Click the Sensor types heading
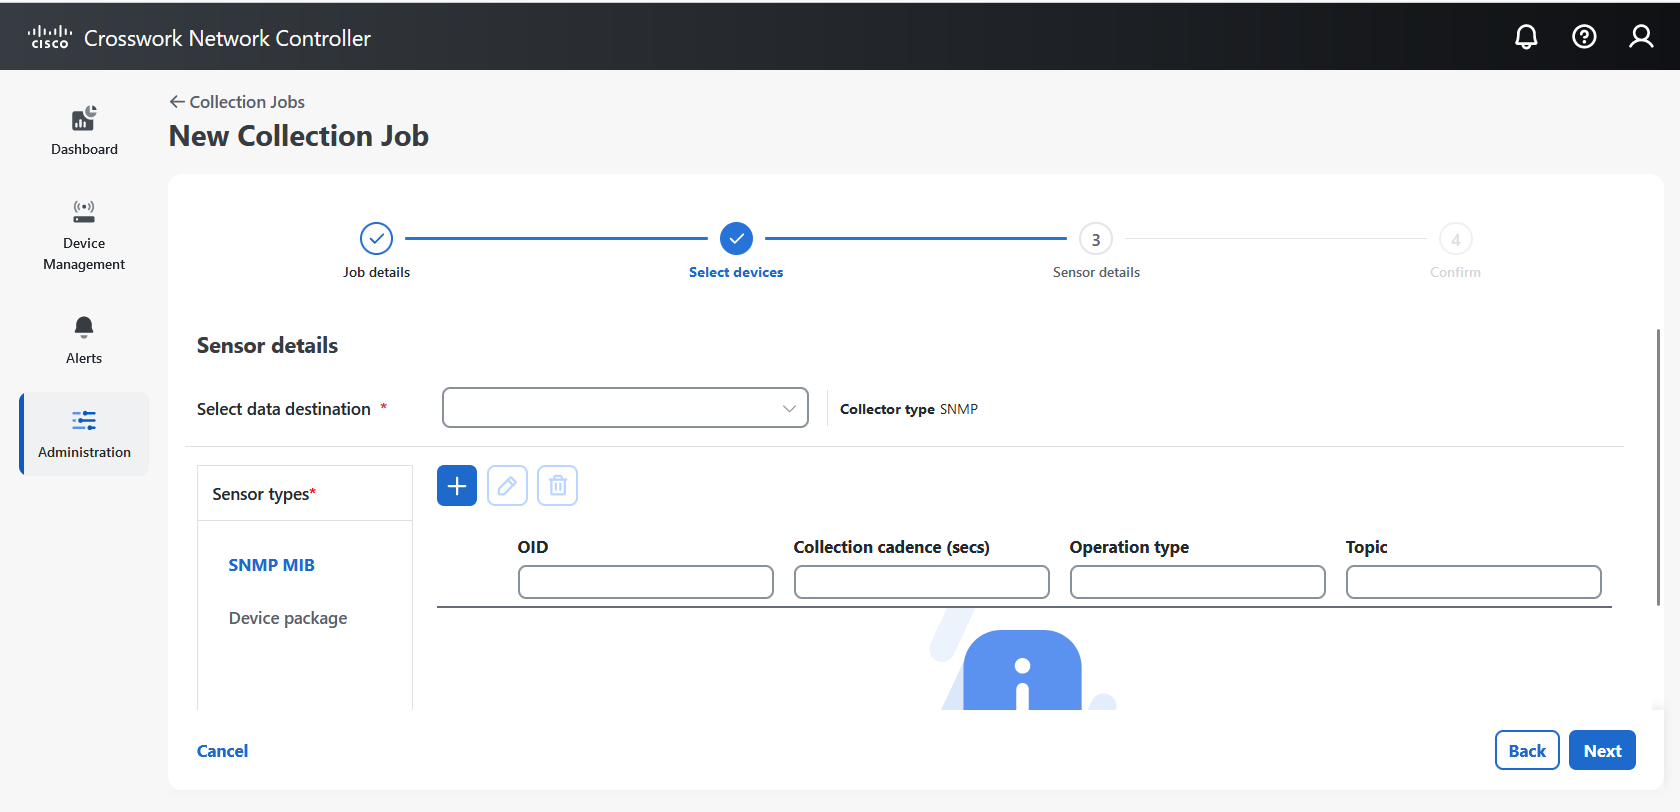This screenshot has width=1680, height=812. coord(264,494)
